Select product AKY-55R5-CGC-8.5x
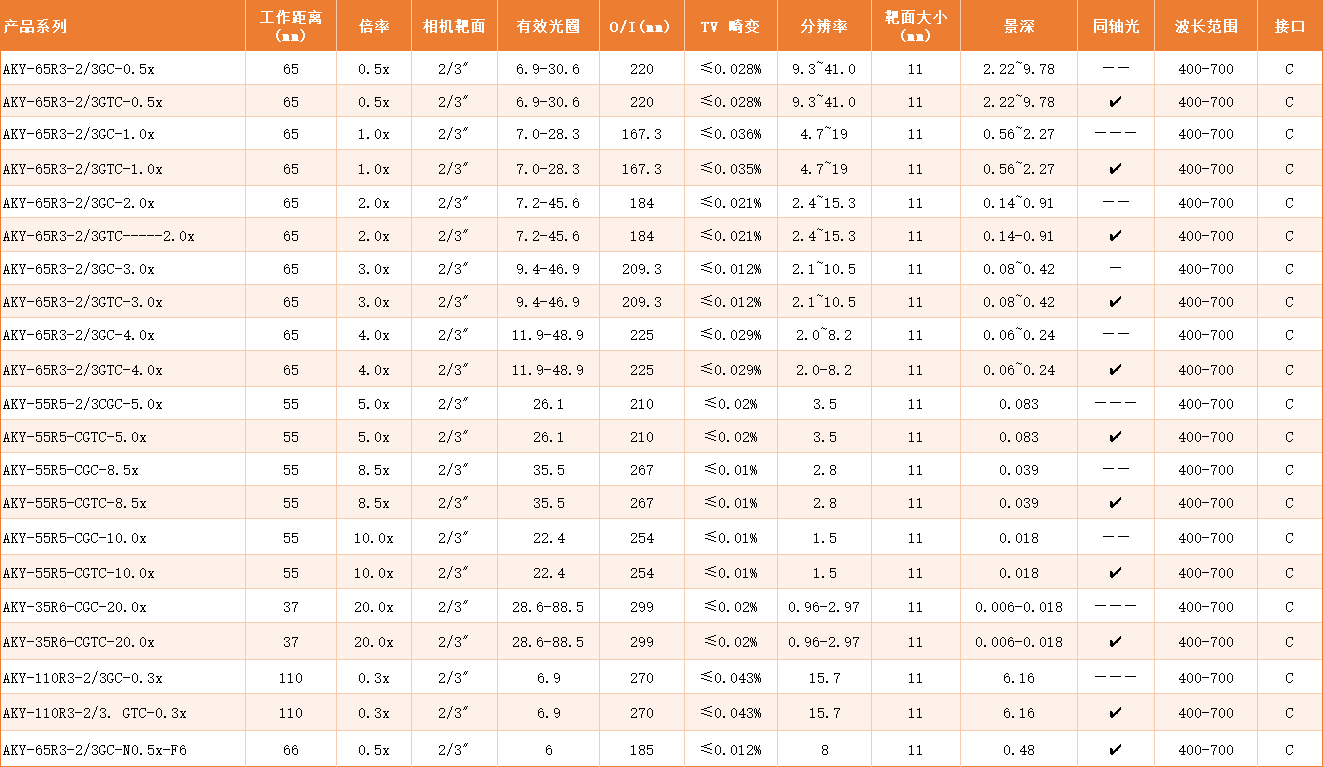 coord(85,469)
